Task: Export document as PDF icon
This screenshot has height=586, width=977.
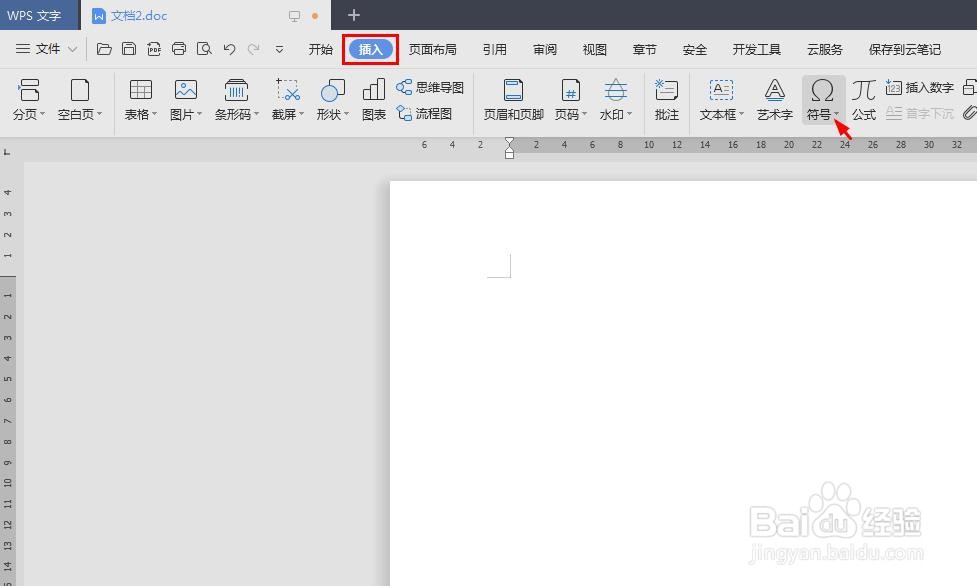Action: [154, 49]
